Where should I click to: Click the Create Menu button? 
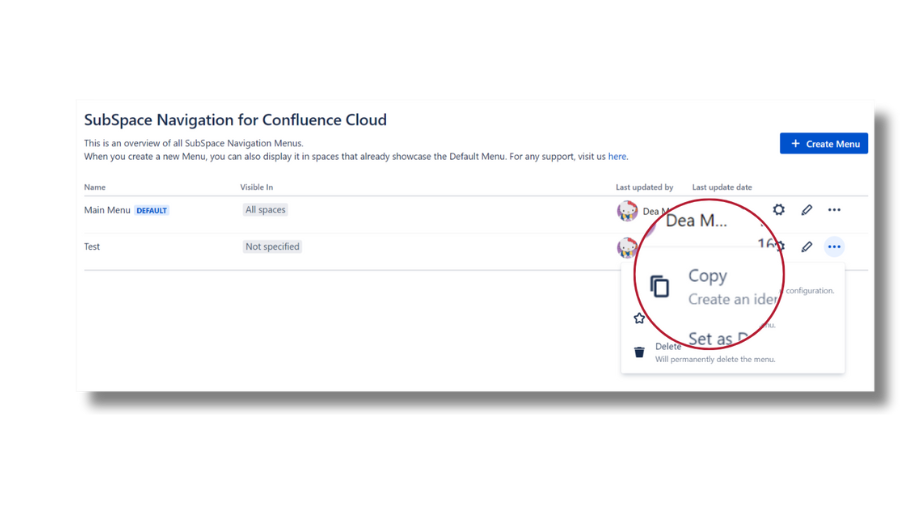(x=824, y=144)
